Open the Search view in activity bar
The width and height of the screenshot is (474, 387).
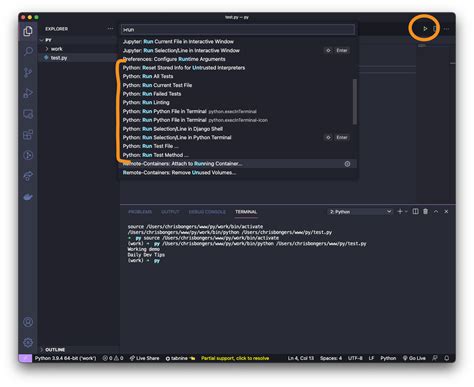click(x=28, y=51)
